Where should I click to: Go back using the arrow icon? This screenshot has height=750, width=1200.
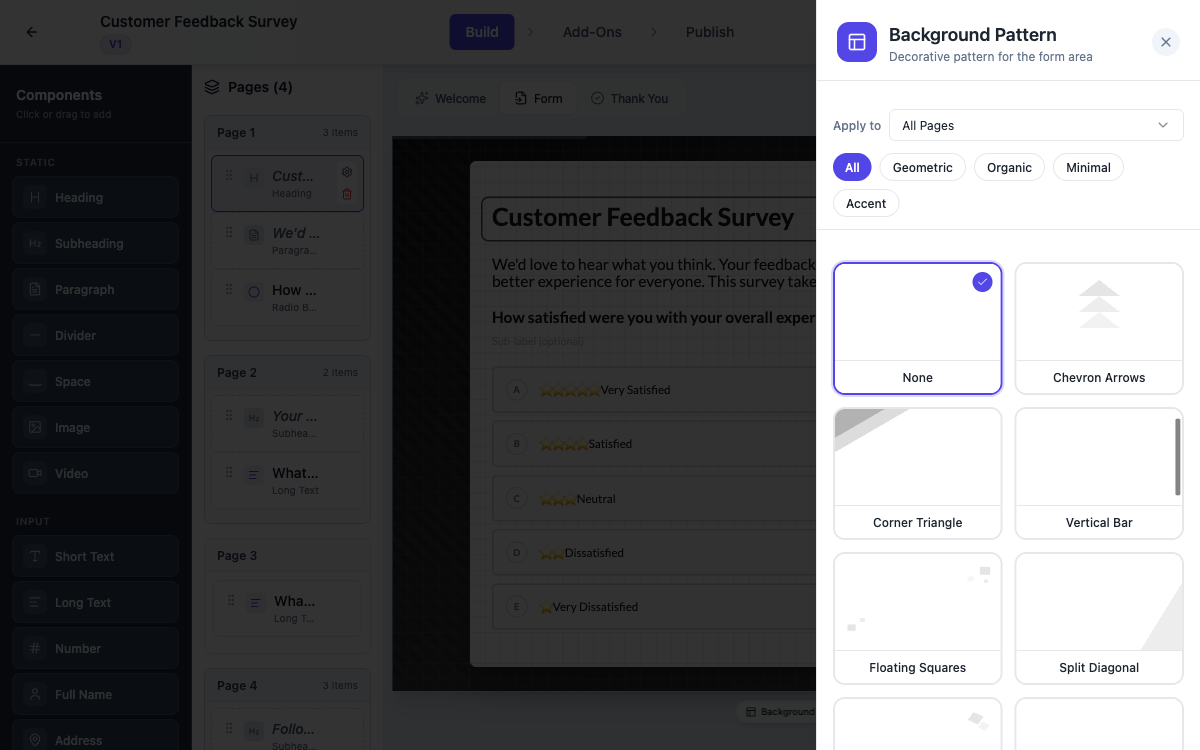(31, 32)
